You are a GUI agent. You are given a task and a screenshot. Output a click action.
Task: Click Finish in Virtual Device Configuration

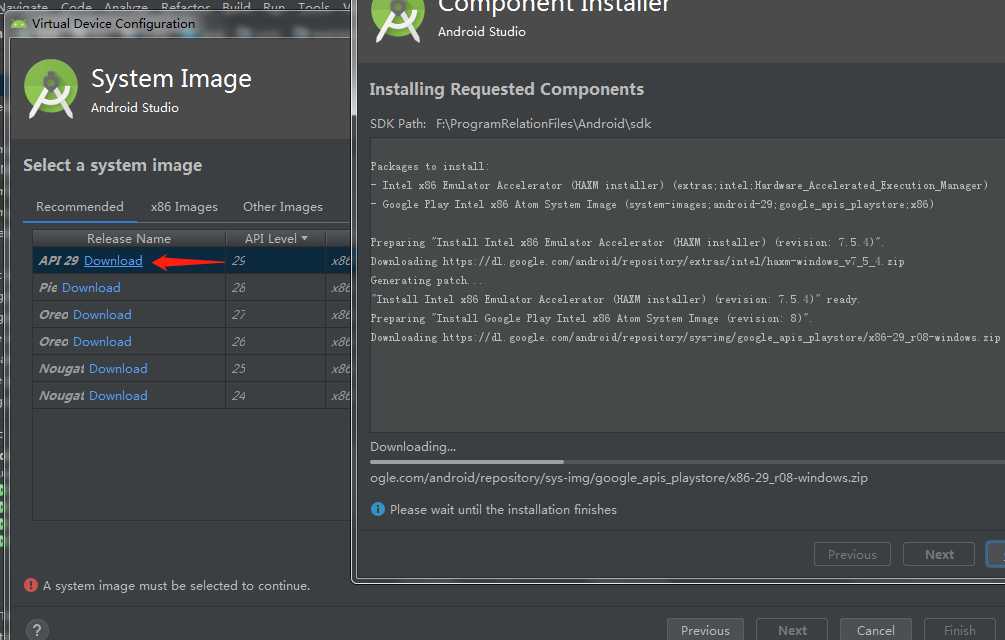[x=959, y=630]
